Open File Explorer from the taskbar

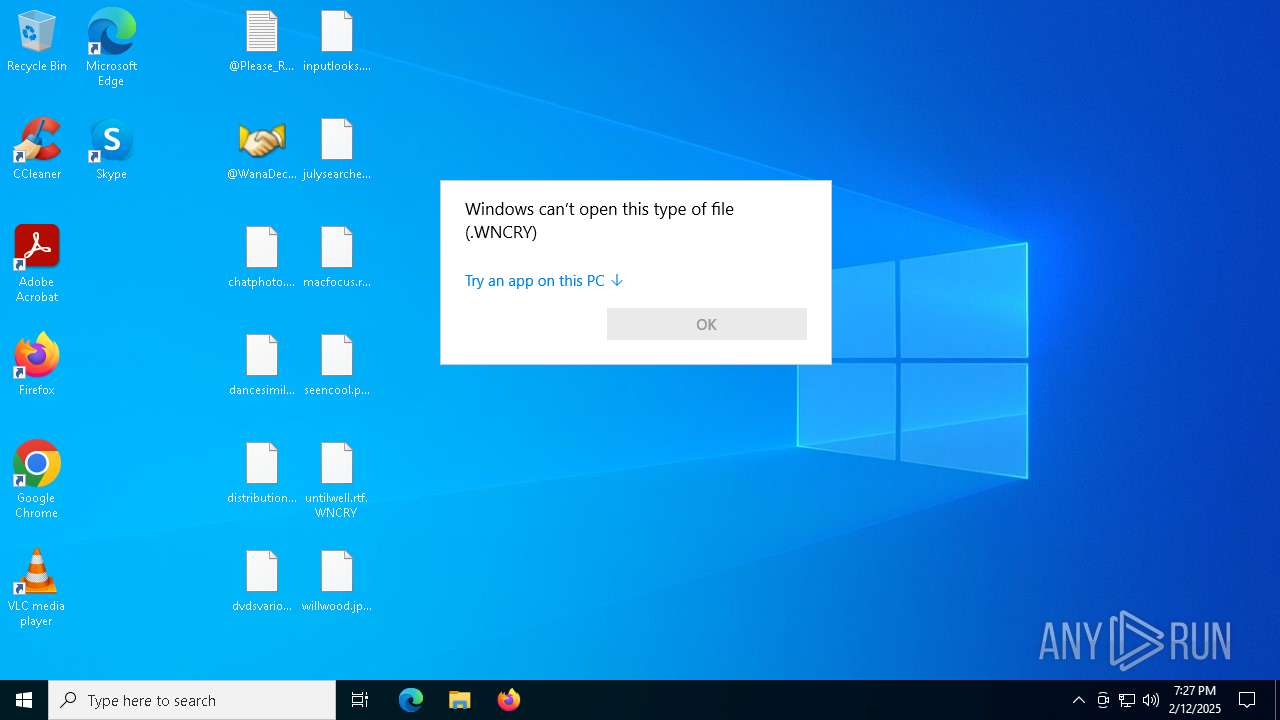click(x=460, y=700)
